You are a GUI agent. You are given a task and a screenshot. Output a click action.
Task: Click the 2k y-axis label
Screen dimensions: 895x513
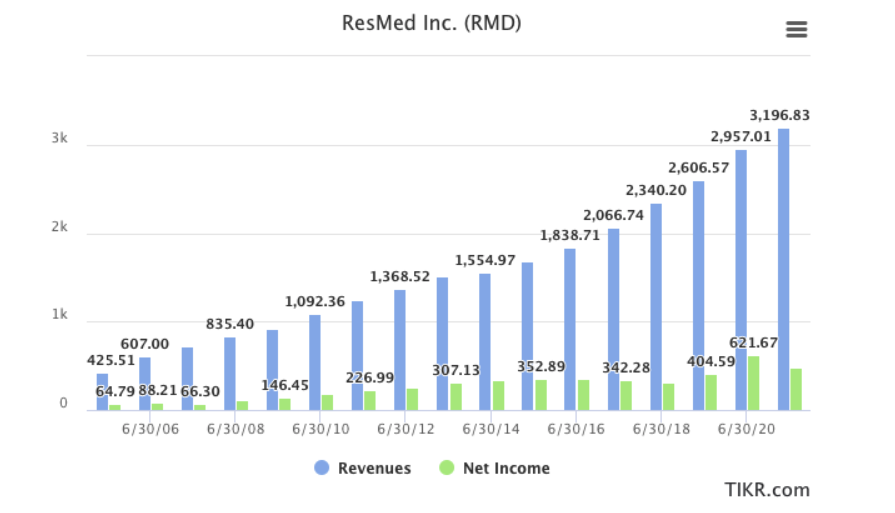59,227
